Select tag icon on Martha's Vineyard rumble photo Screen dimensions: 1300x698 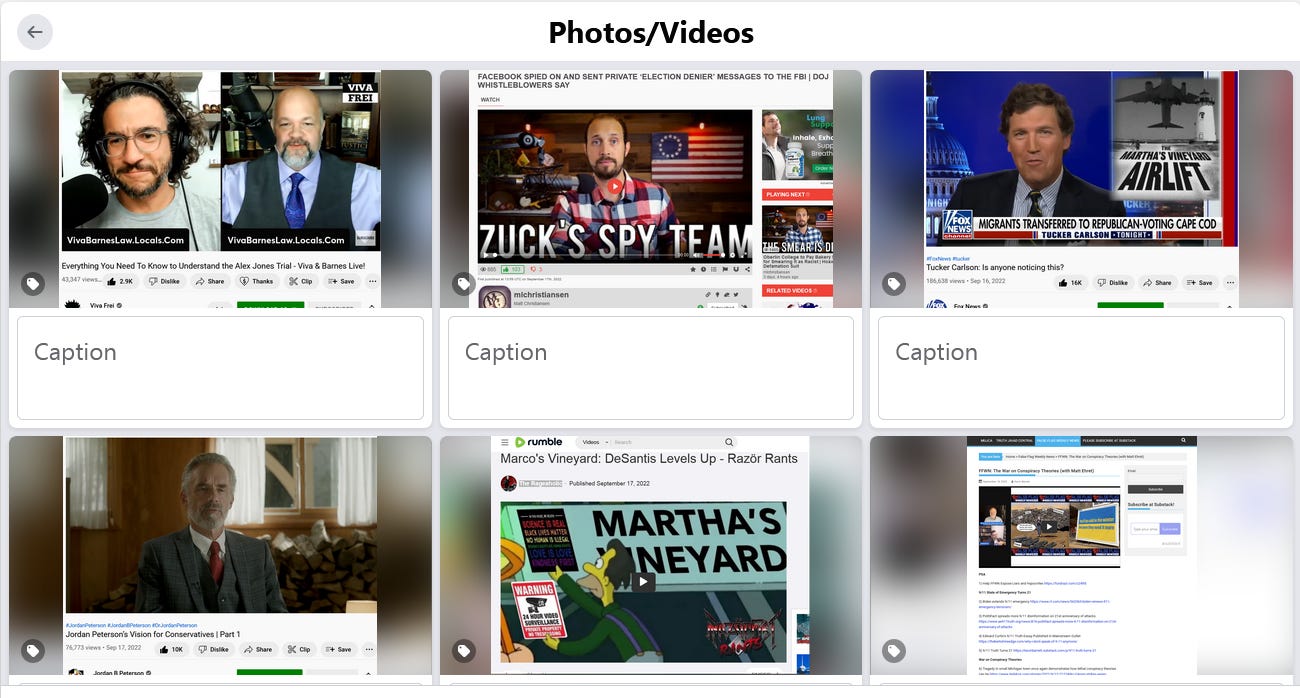tap(463, 651)
